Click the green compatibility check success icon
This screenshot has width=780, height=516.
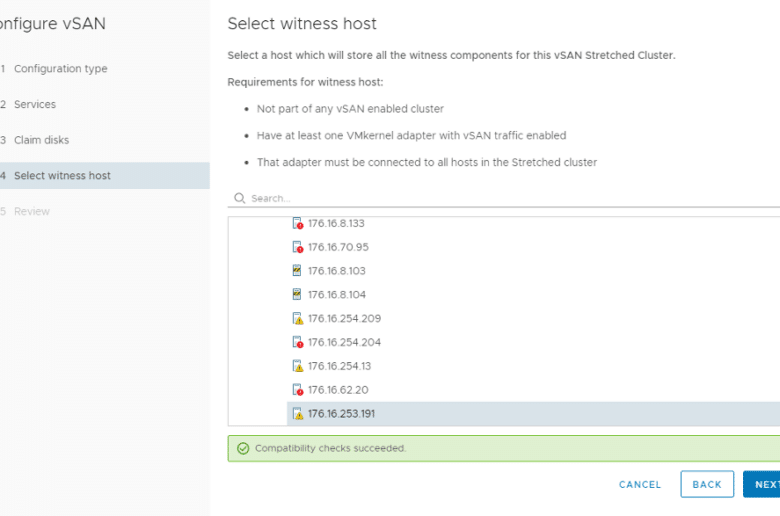[243, 448]
